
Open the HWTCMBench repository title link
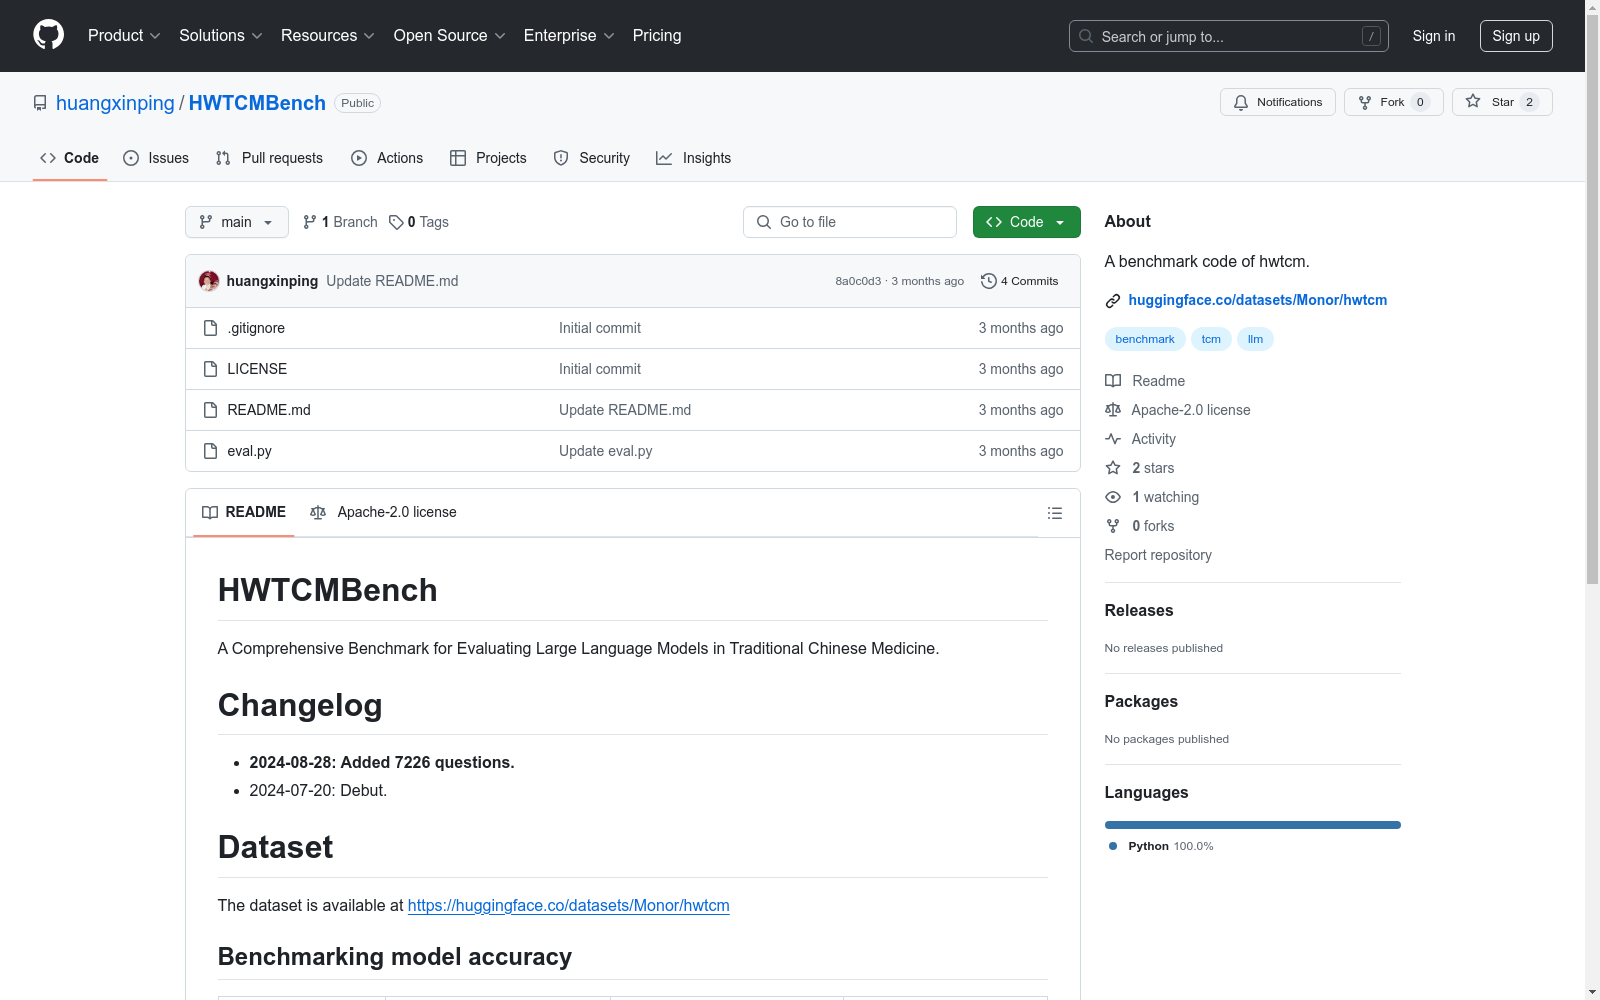tap(257, 103)
